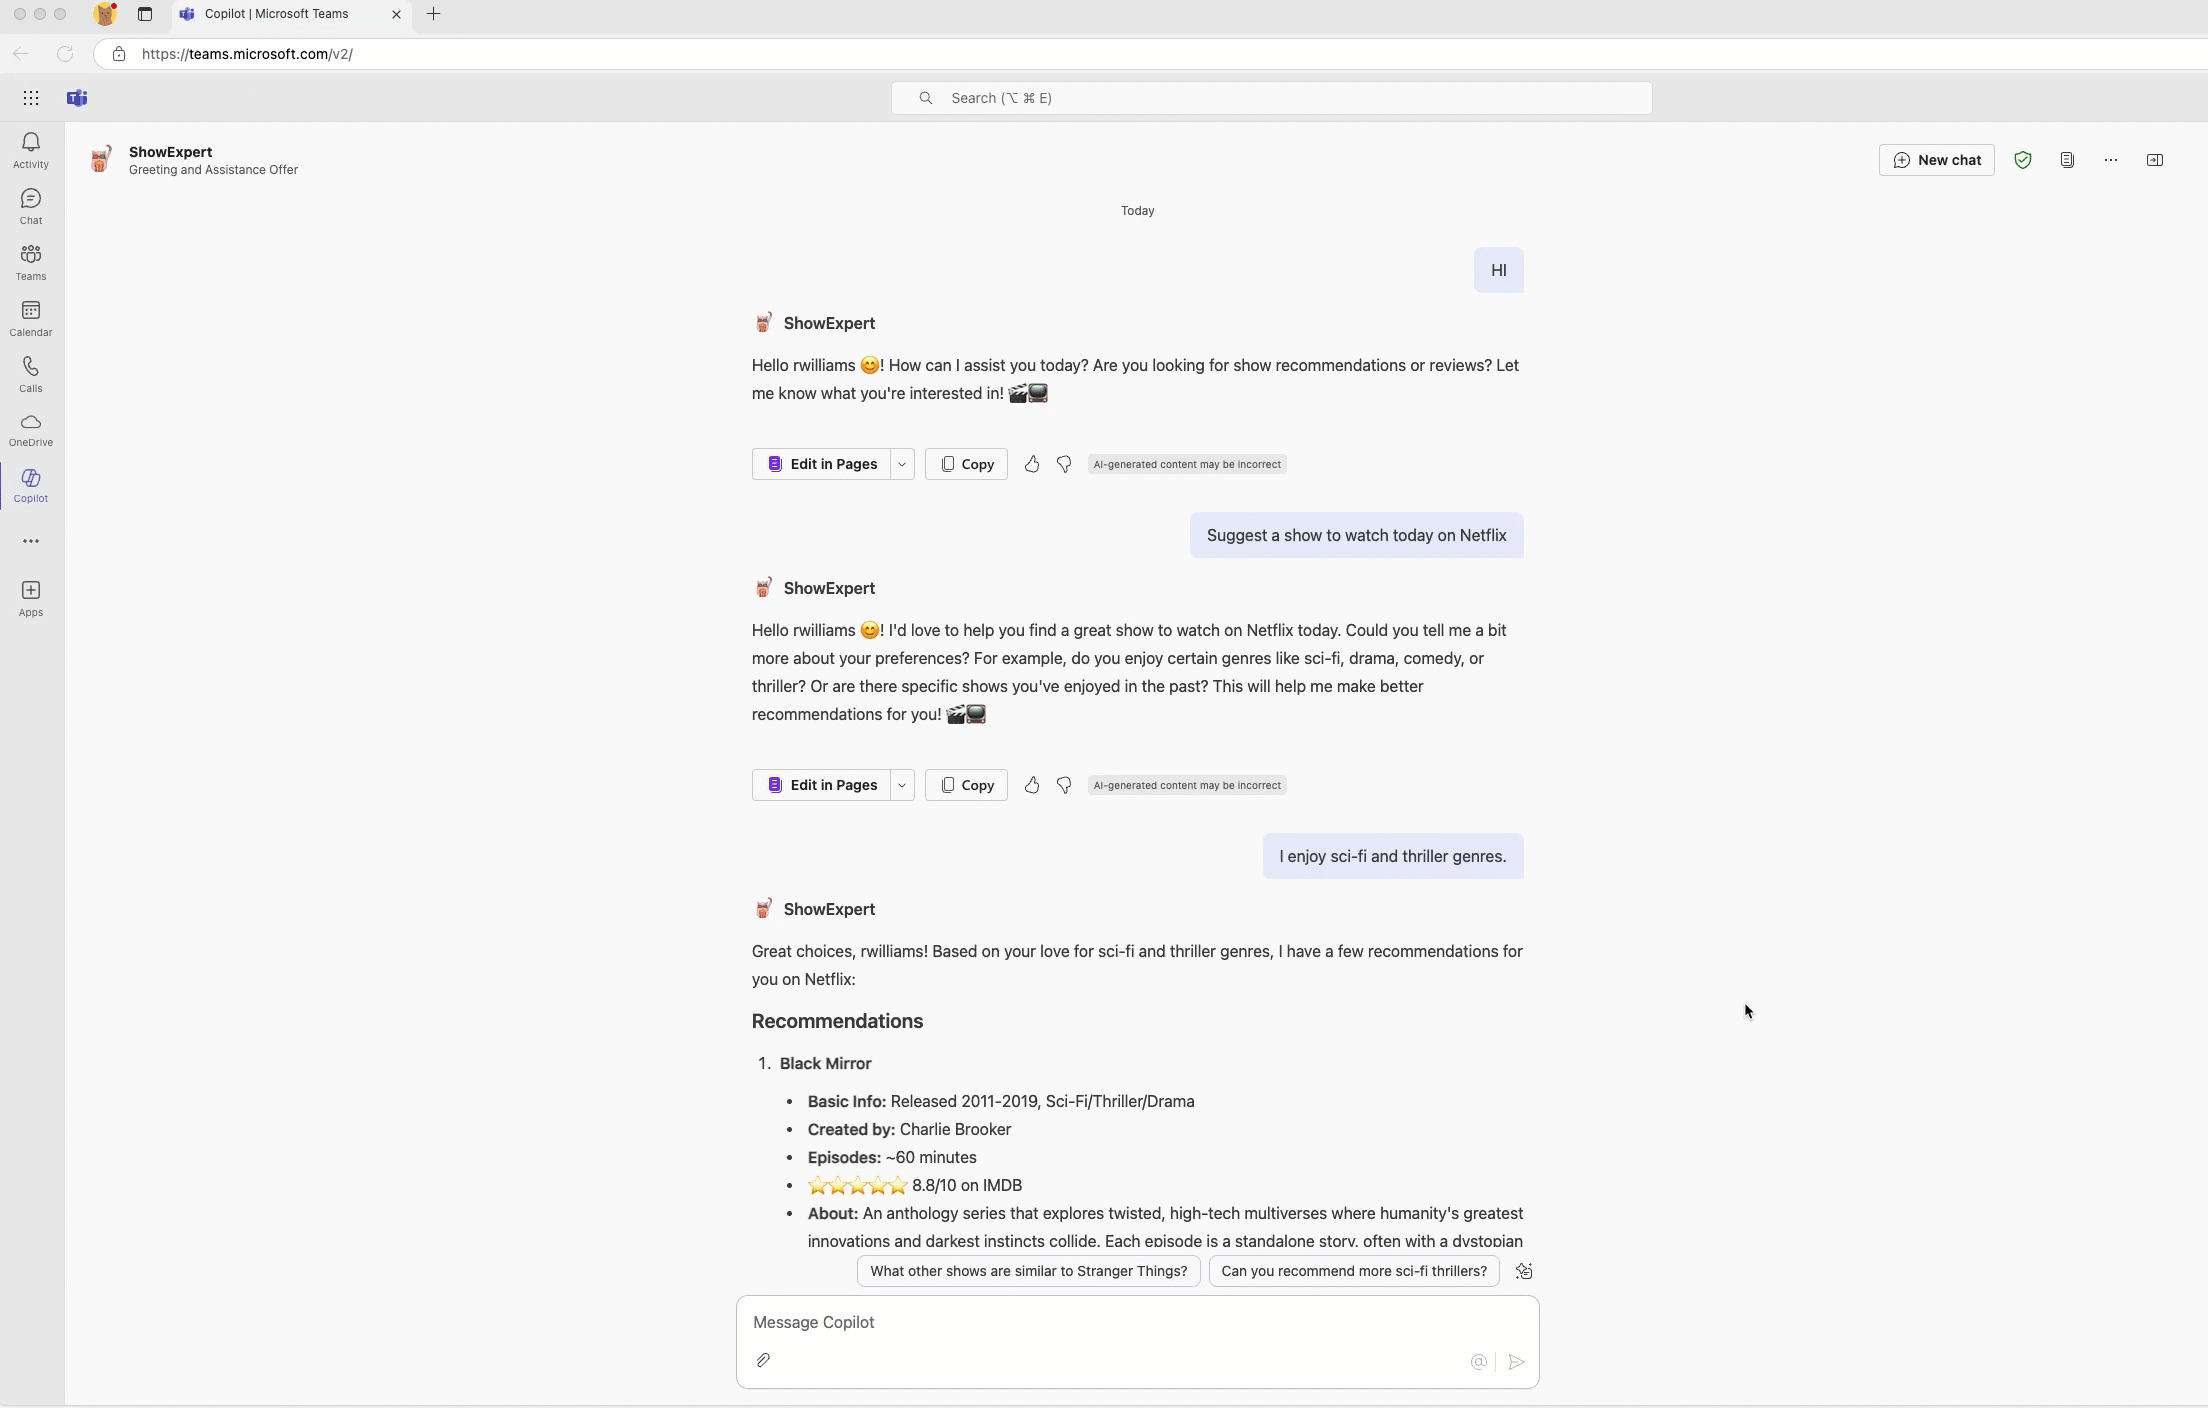Screen dimensions: 2208x1408
Task: Refresh the suggested prompts icon
Action: (x=1524, y=1271)
